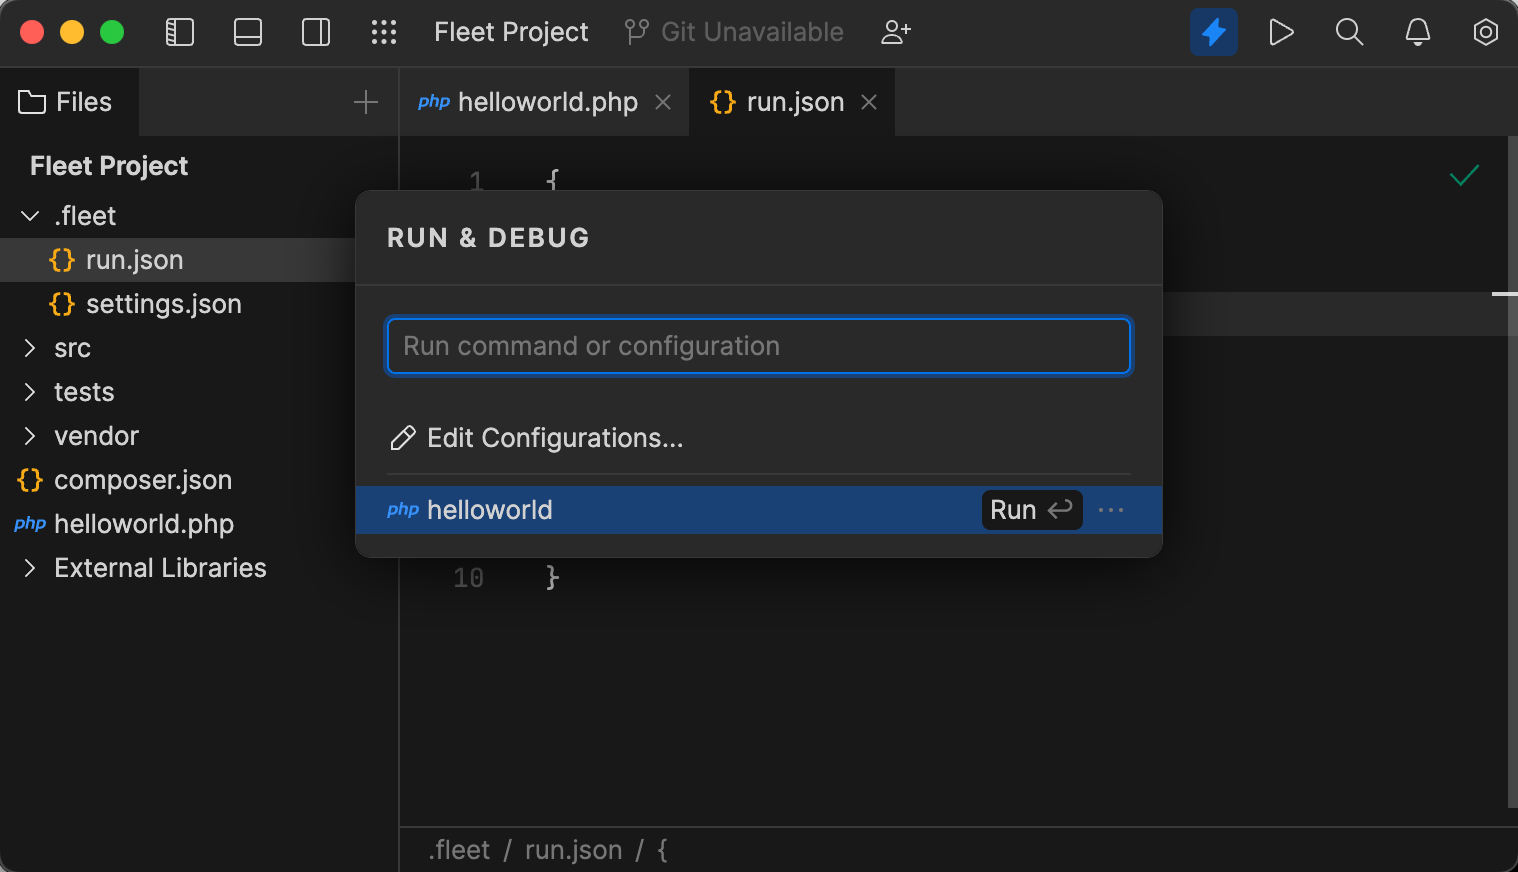Open the search with the magnifier icon
The height and width of the screenshot is (872, 1518).
coord(1349,31)
